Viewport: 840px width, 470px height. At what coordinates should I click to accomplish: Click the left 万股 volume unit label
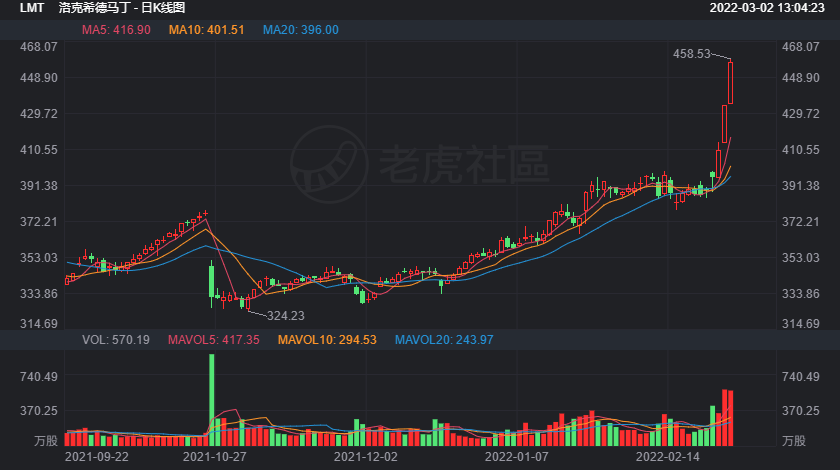pyautogui.click(x=46, y=441)
